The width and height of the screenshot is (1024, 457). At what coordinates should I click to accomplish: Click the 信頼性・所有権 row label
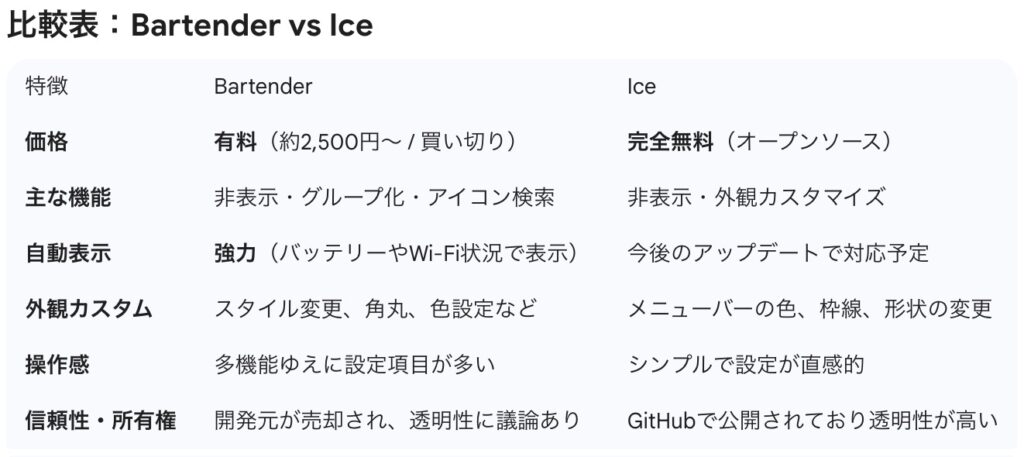click(x=100, y=420)
